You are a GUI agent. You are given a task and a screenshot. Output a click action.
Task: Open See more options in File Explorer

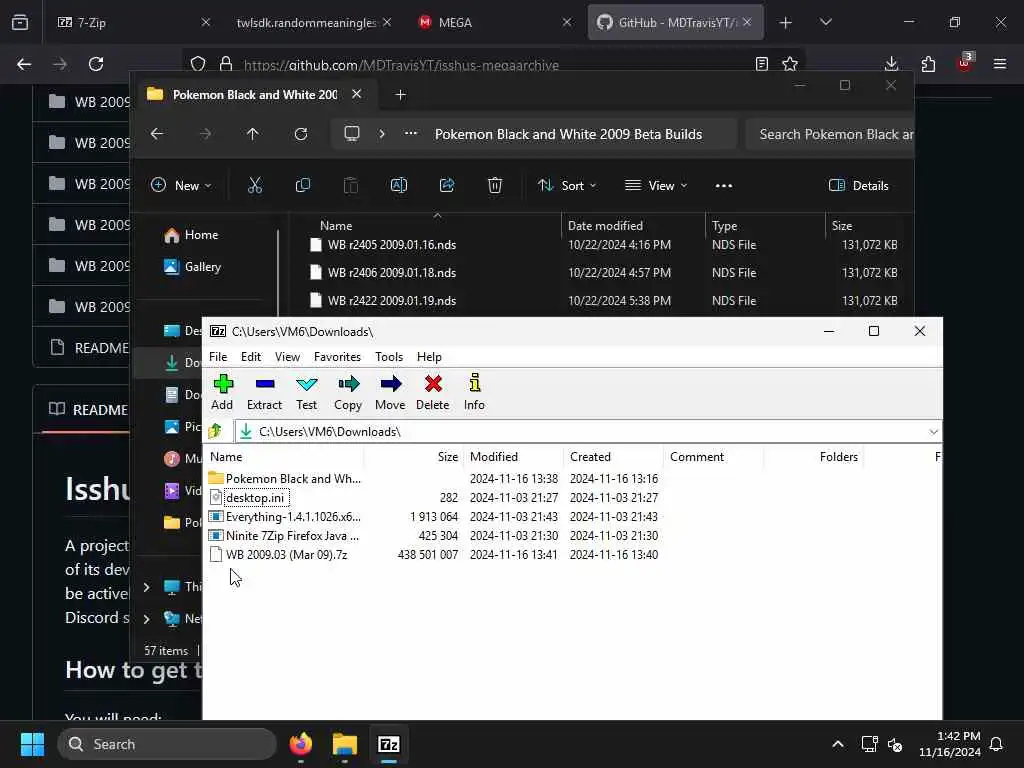point(724,185)
